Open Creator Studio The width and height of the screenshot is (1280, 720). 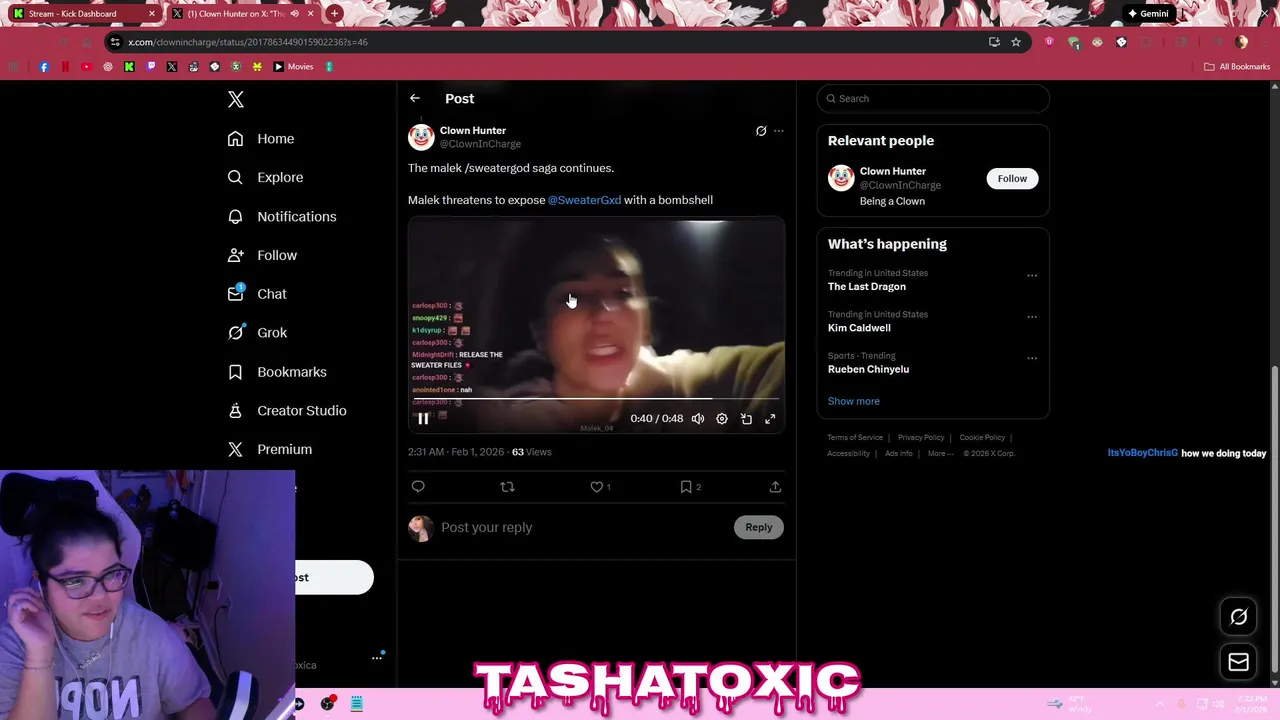[x=287, y=411]
